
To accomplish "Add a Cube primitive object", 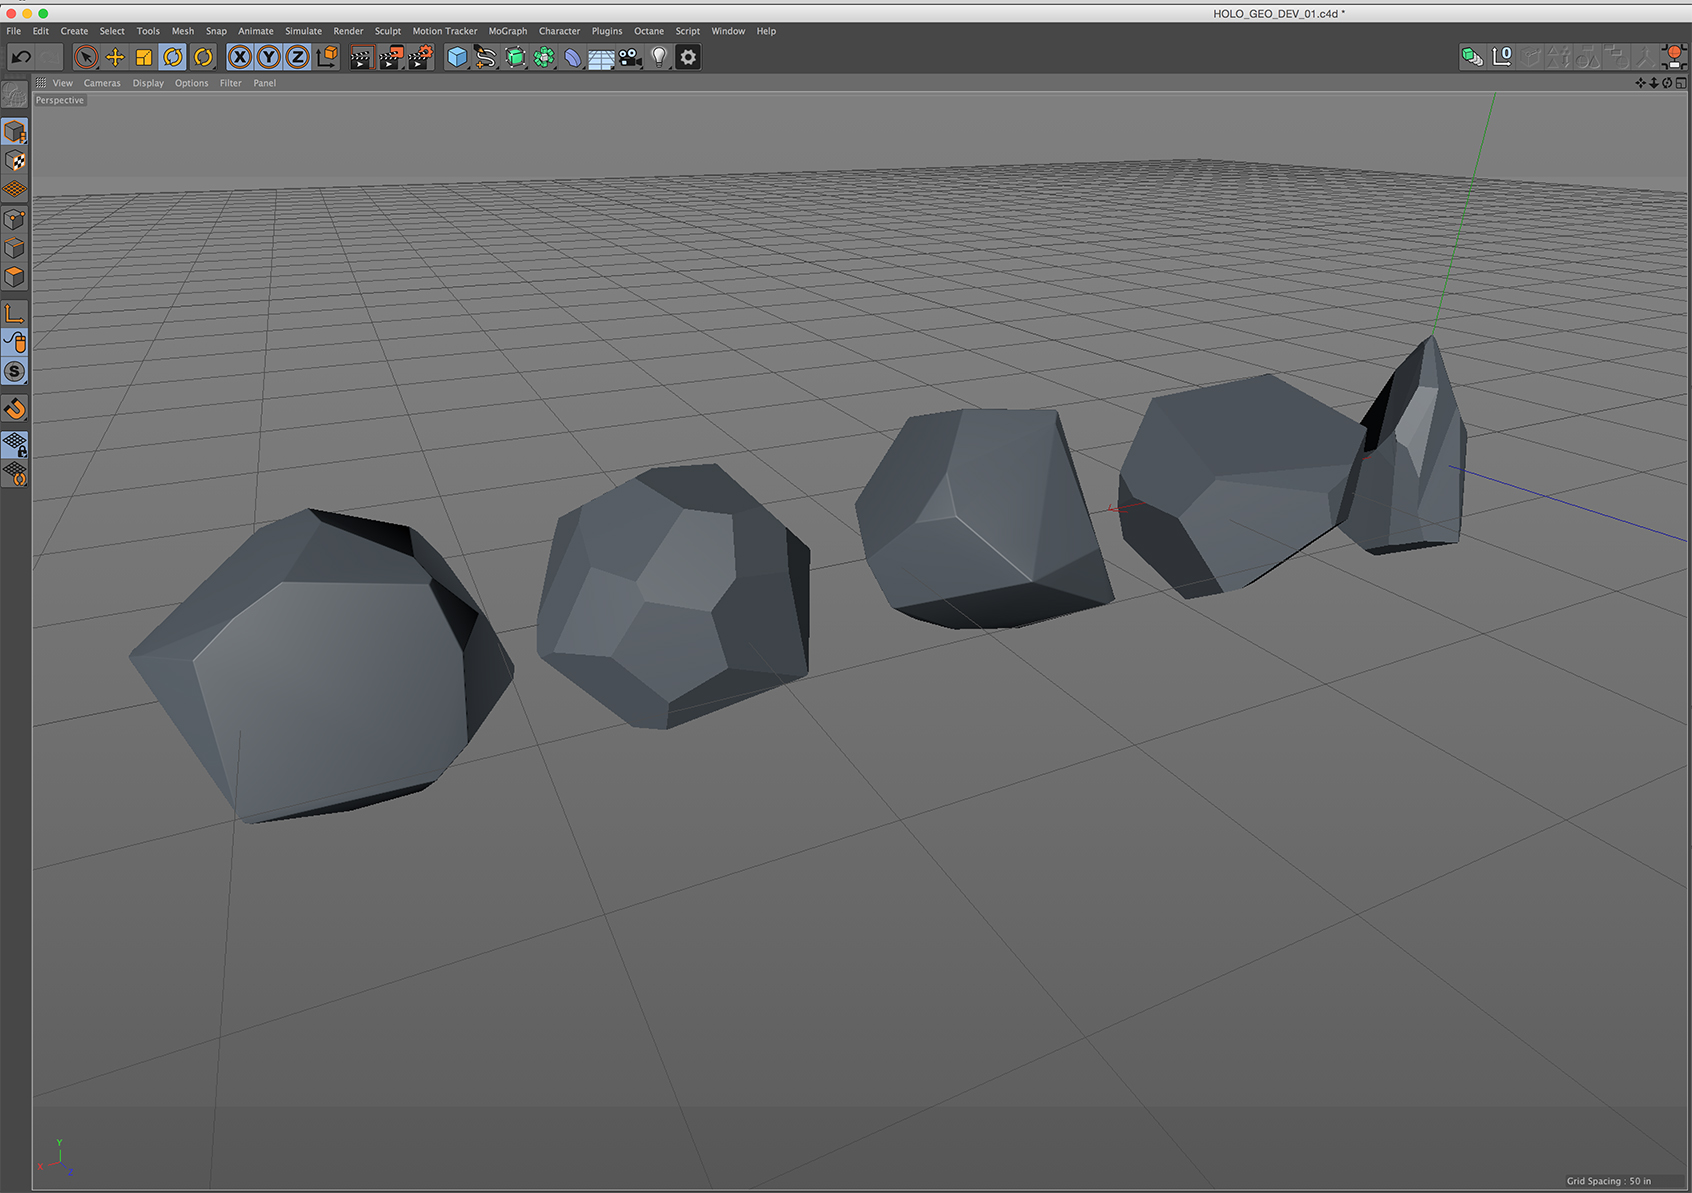I will (457, 57).
